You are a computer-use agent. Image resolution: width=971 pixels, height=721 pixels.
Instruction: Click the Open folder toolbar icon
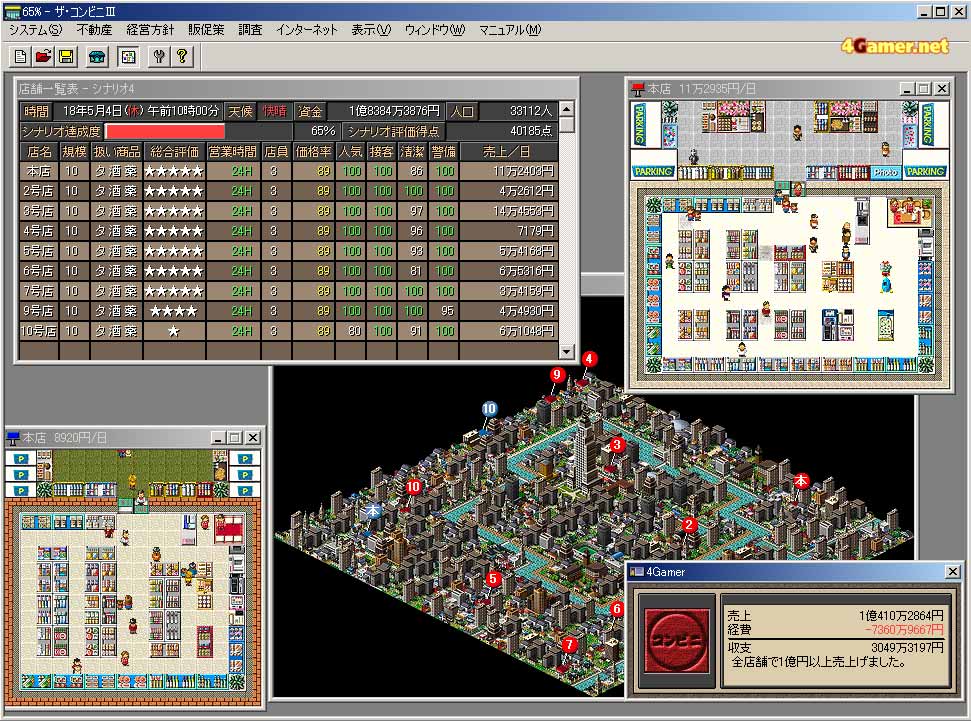[43, 57]
